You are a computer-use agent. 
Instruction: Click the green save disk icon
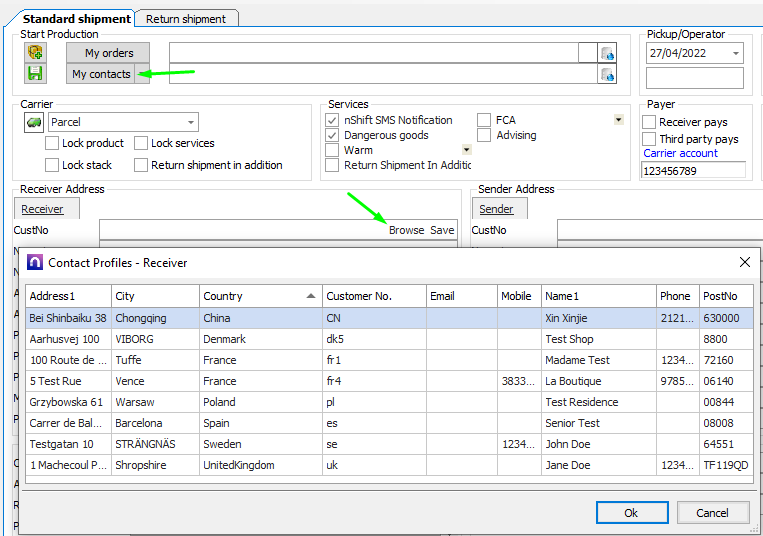coord(35,73)
